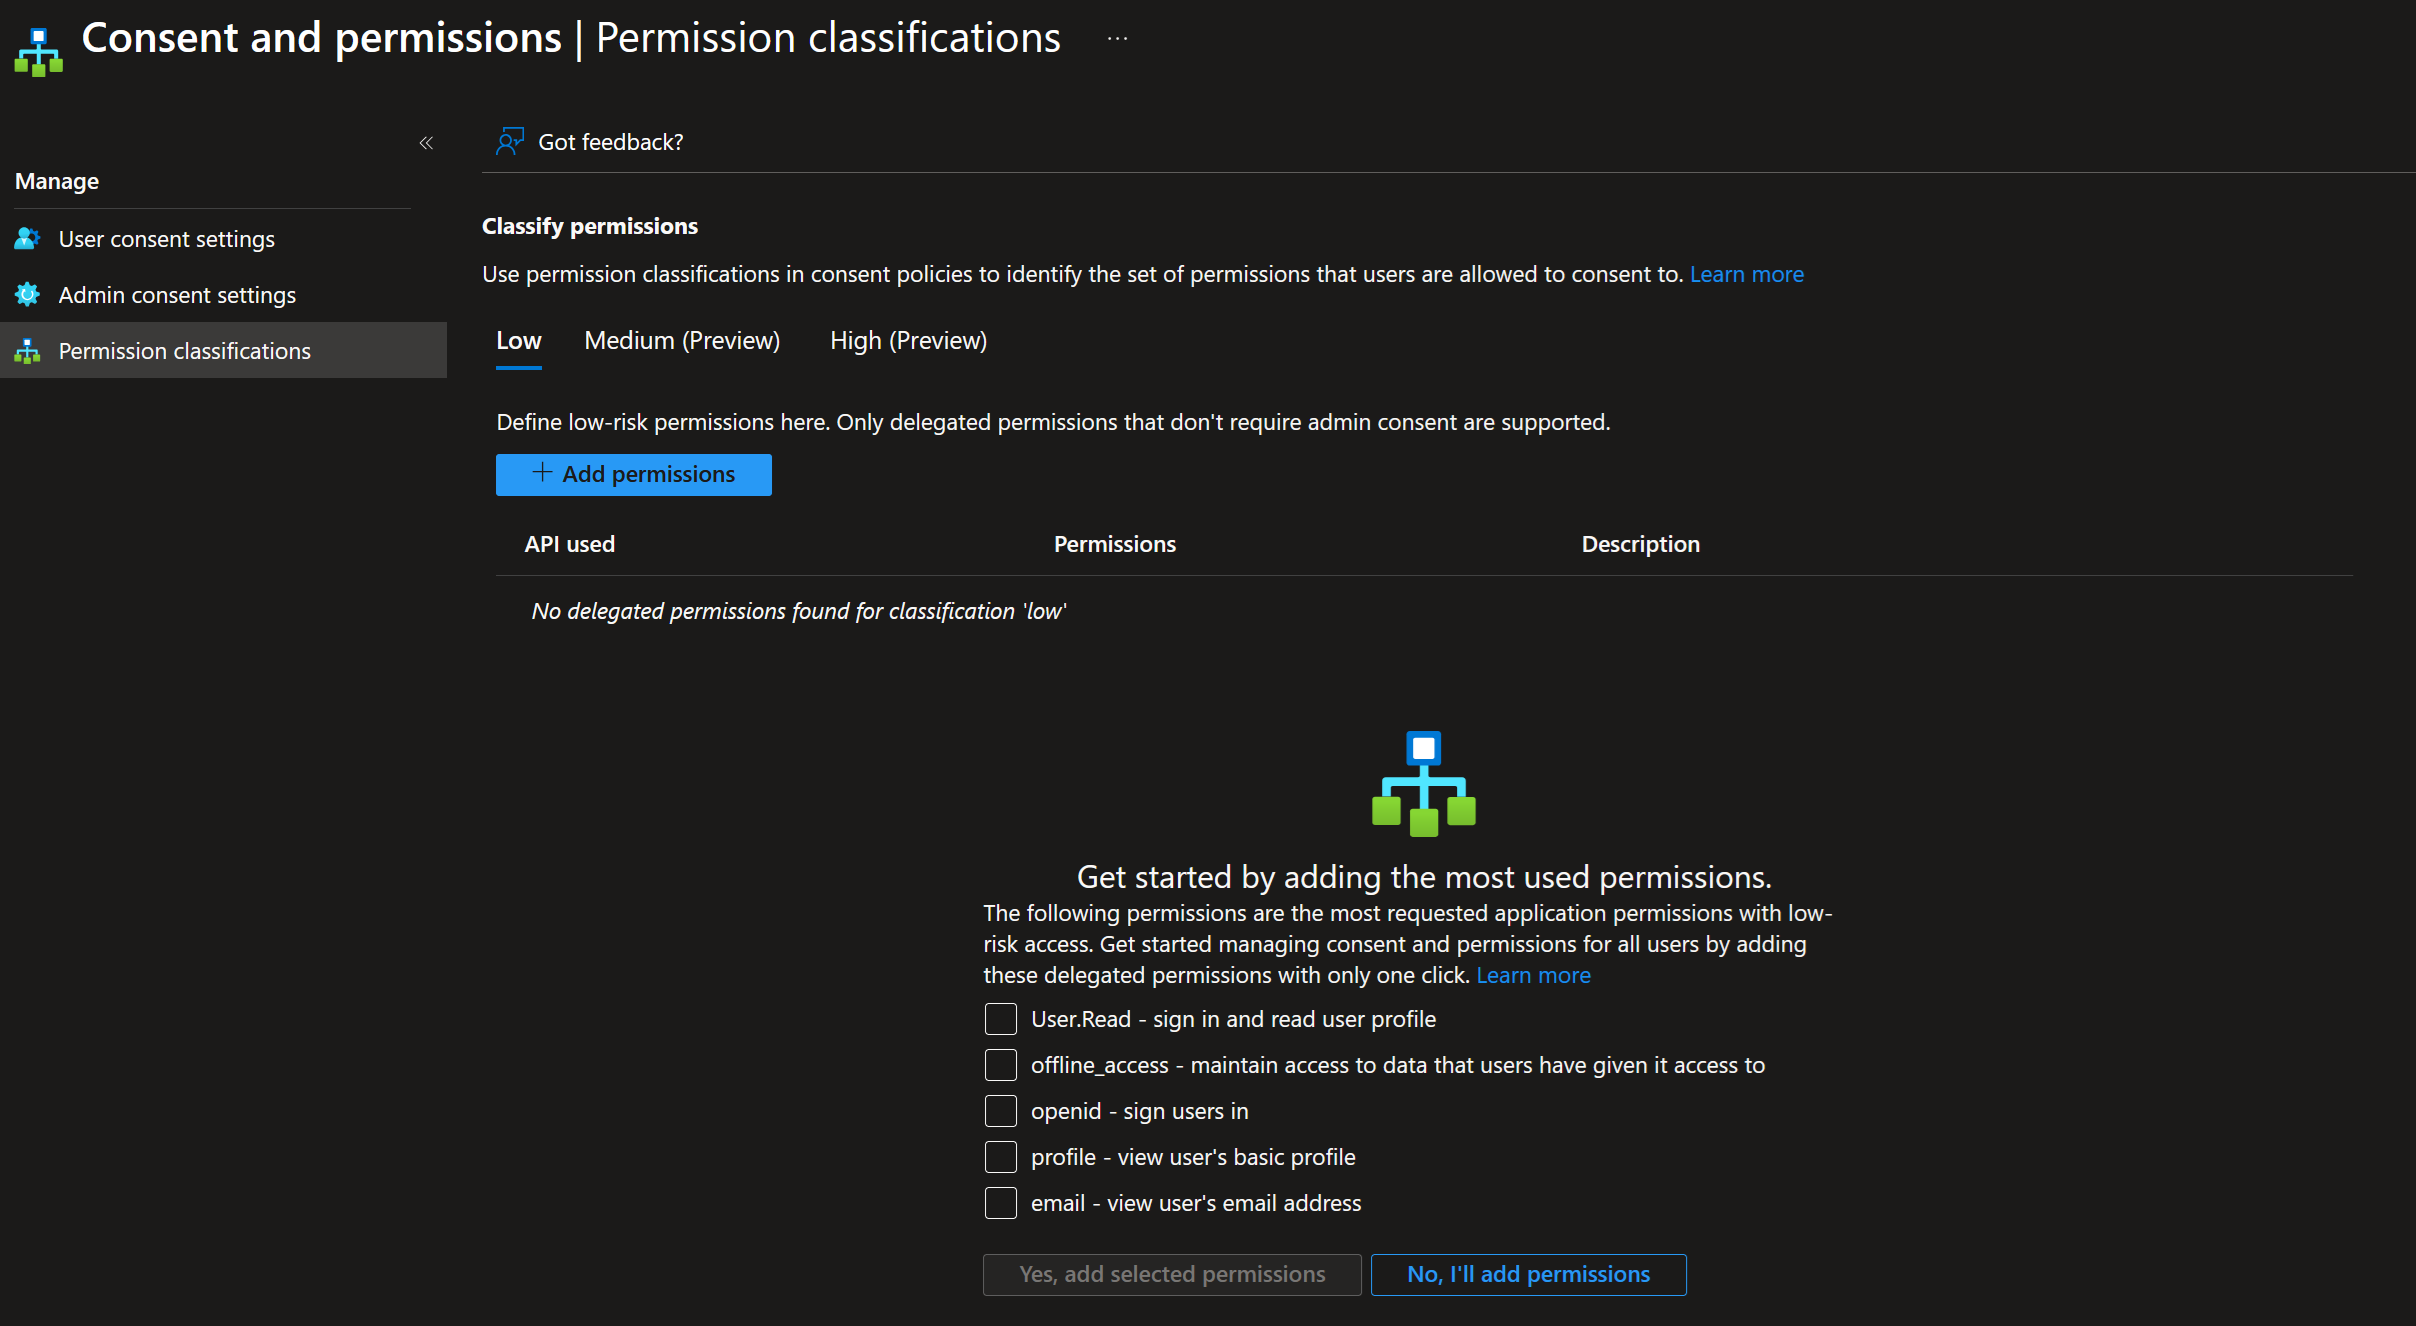Open Learn more link after 'one click'
This screenshot has width=2416, height=1326.
[x=1533, y=975]
